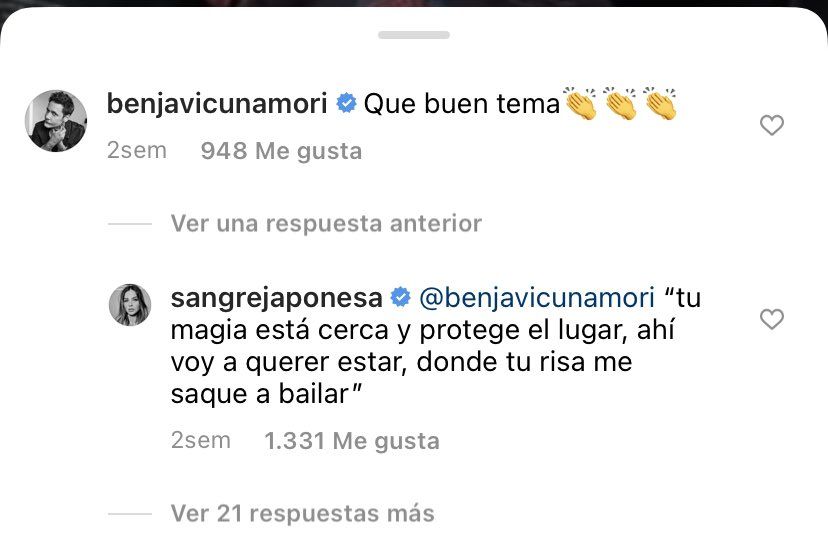
Task: View the '1.331 Me gusta' likes list
Action: [352, 441]
